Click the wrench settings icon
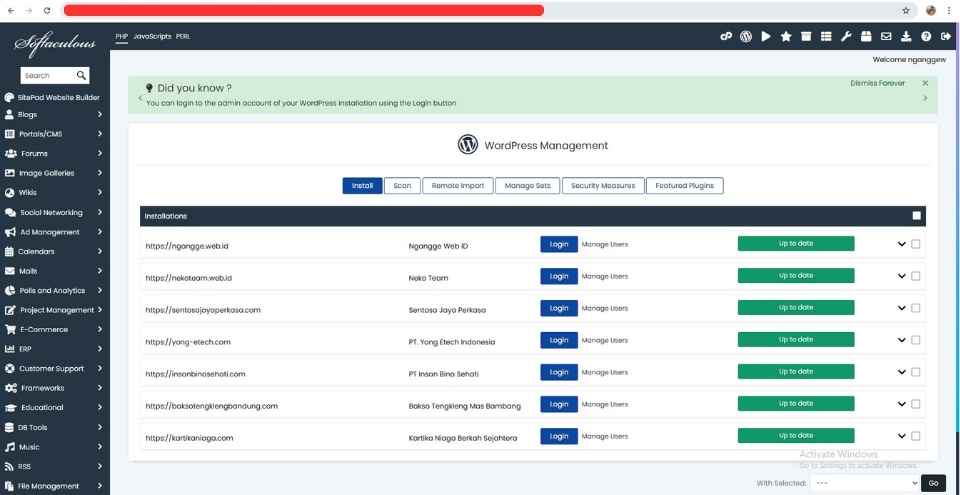 click(846, 37)
